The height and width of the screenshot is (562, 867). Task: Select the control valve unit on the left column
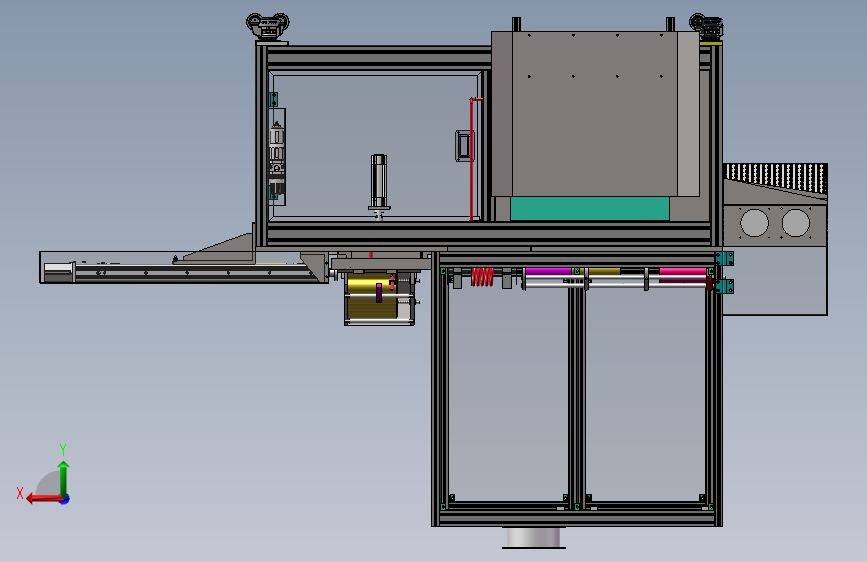276,157
